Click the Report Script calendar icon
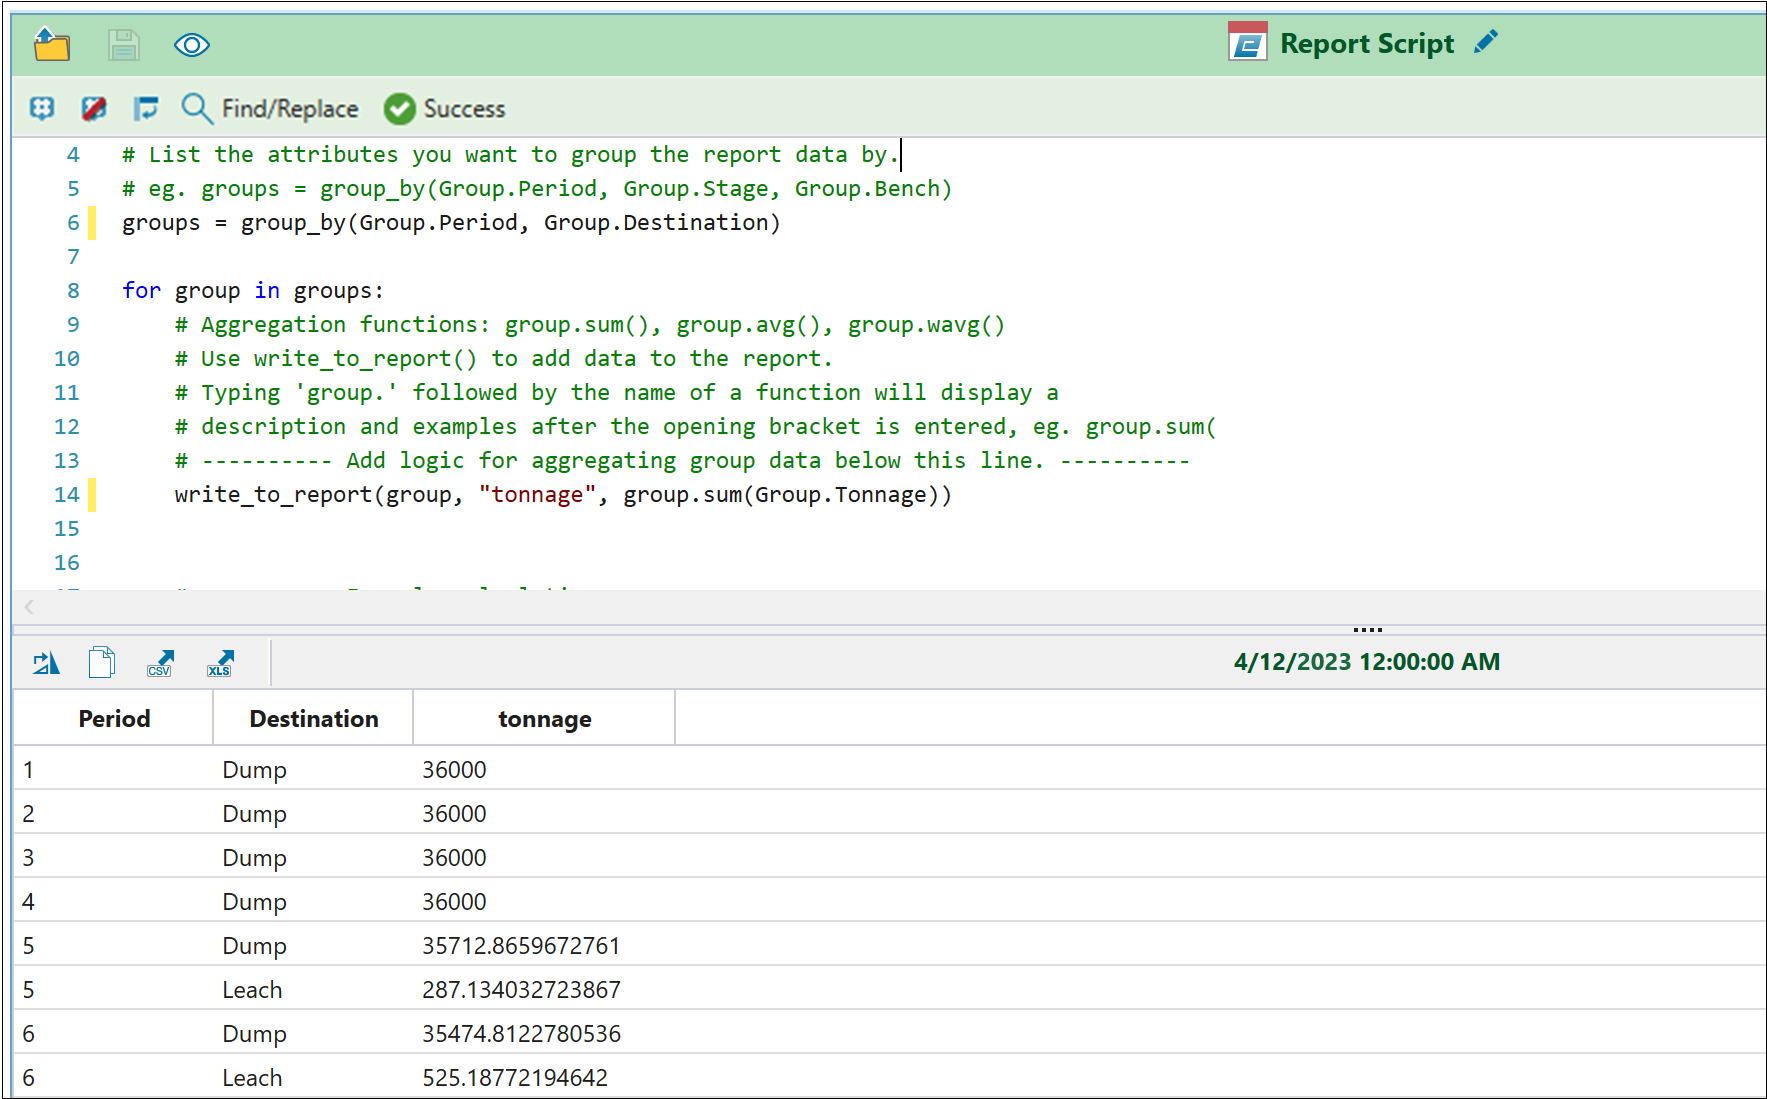This screenshot has width=1767, height=1099. pos(1247,43)
